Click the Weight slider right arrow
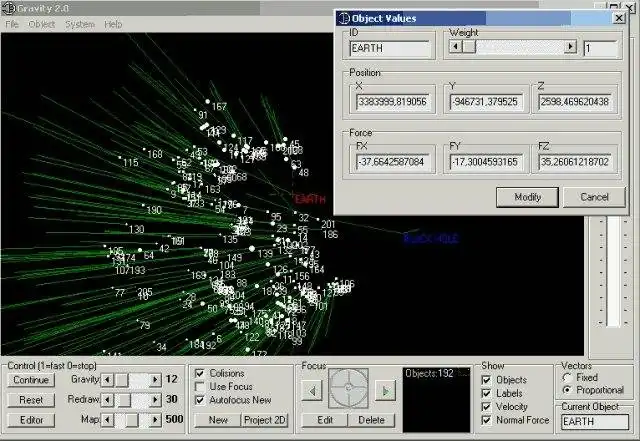The height and width of the screenshot is (441, 640). point(570,47)
